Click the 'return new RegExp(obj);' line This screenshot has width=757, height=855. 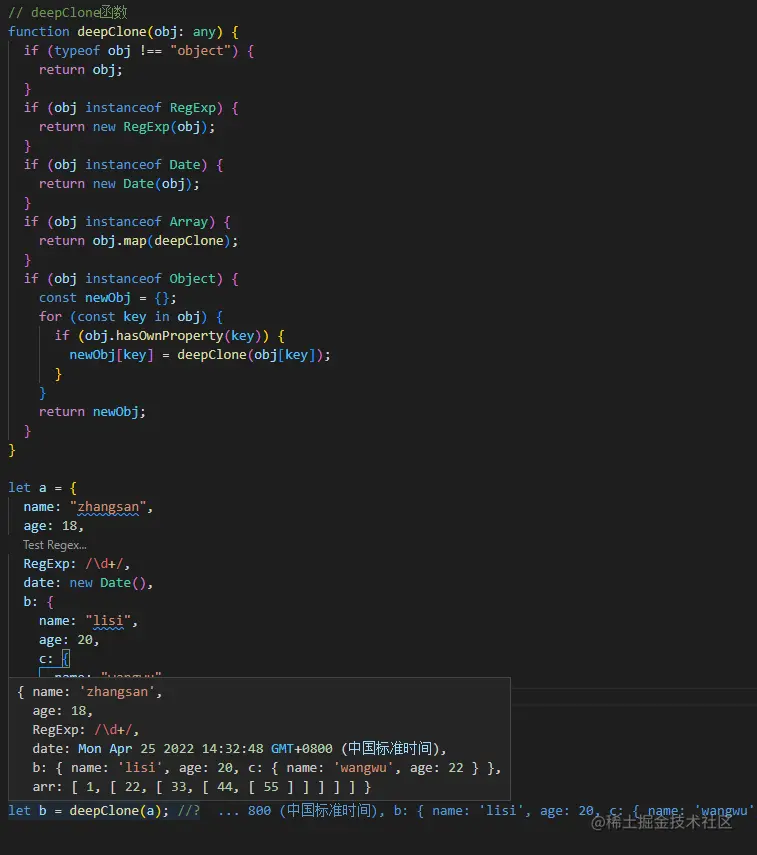(127, 127)
